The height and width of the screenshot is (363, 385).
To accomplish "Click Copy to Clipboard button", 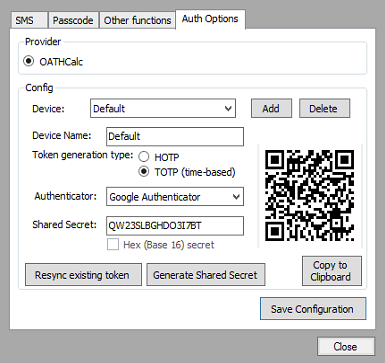I will point(332,271).
